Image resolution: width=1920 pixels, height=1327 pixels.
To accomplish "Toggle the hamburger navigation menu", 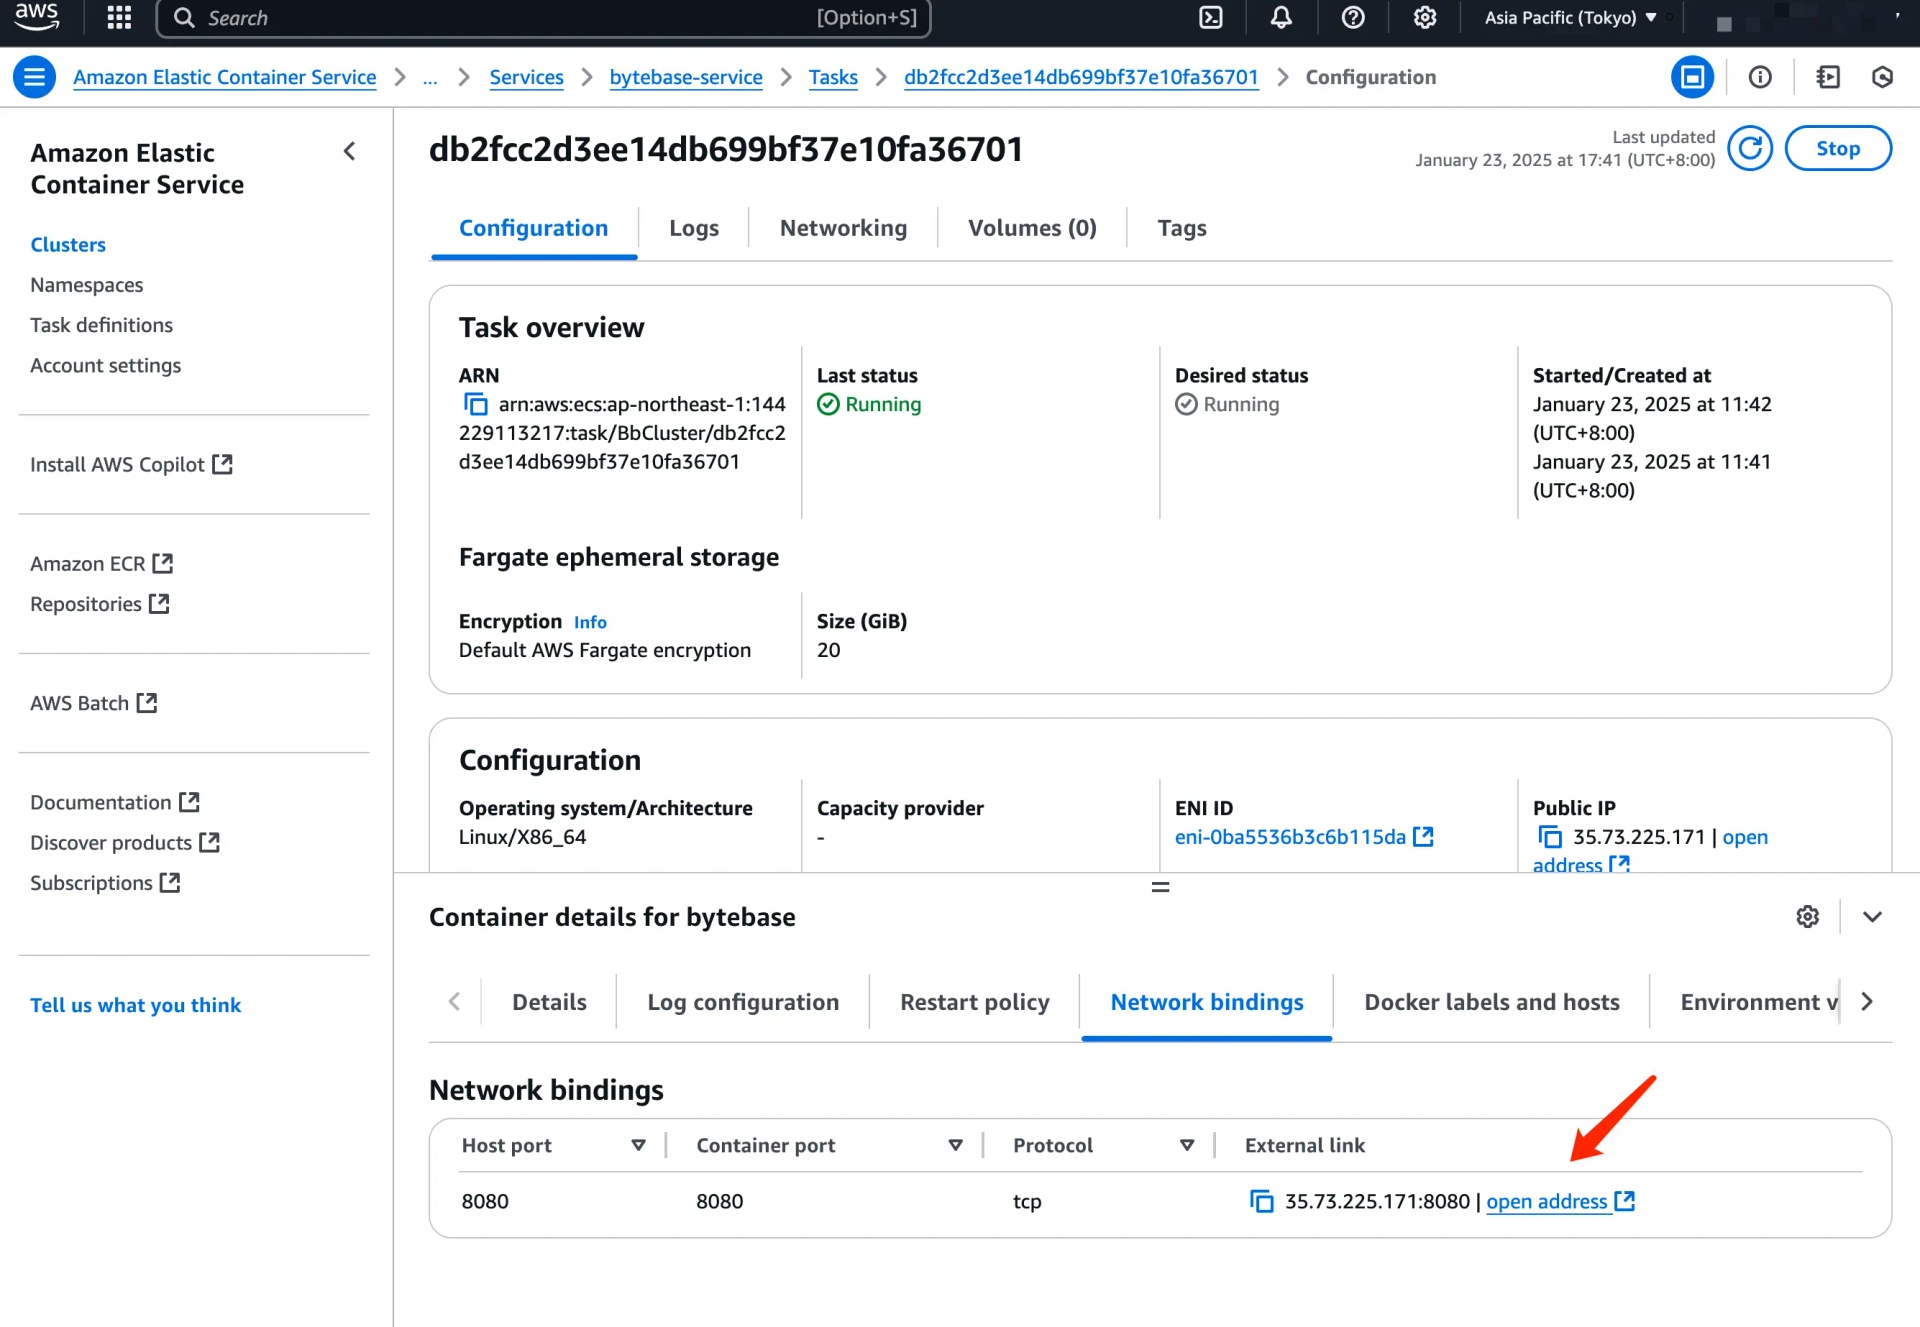I will coord(34,77).
